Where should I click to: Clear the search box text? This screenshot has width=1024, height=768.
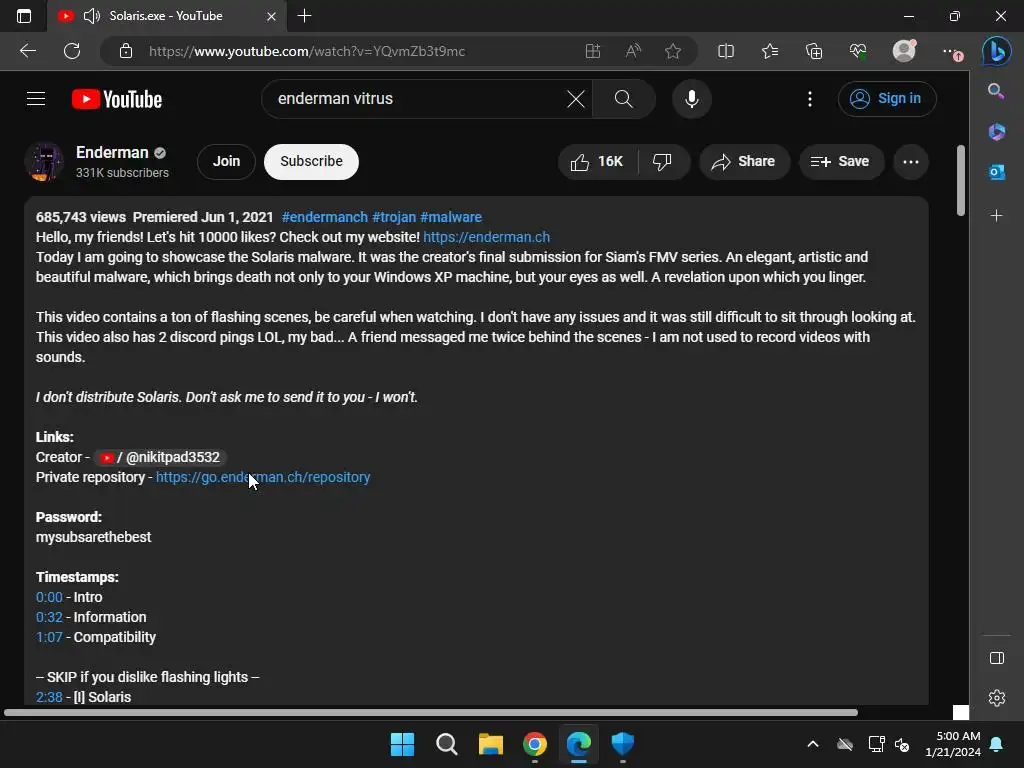click(x=575, y=99)
